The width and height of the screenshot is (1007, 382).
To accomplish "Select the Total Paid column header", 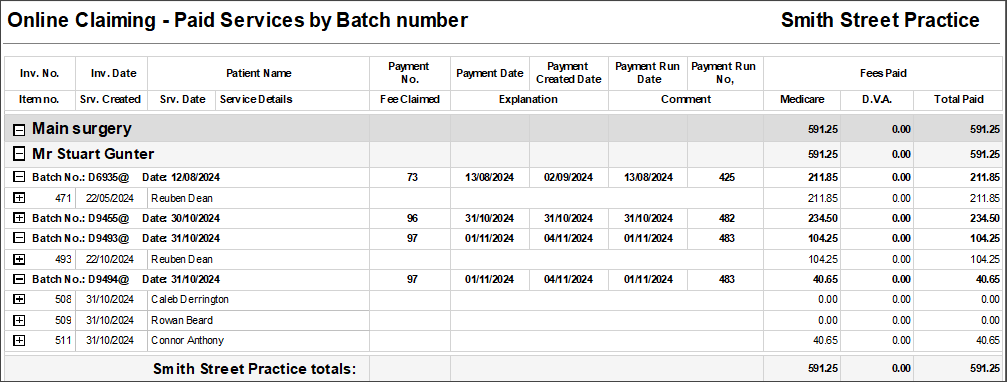I will pos(958,100).
